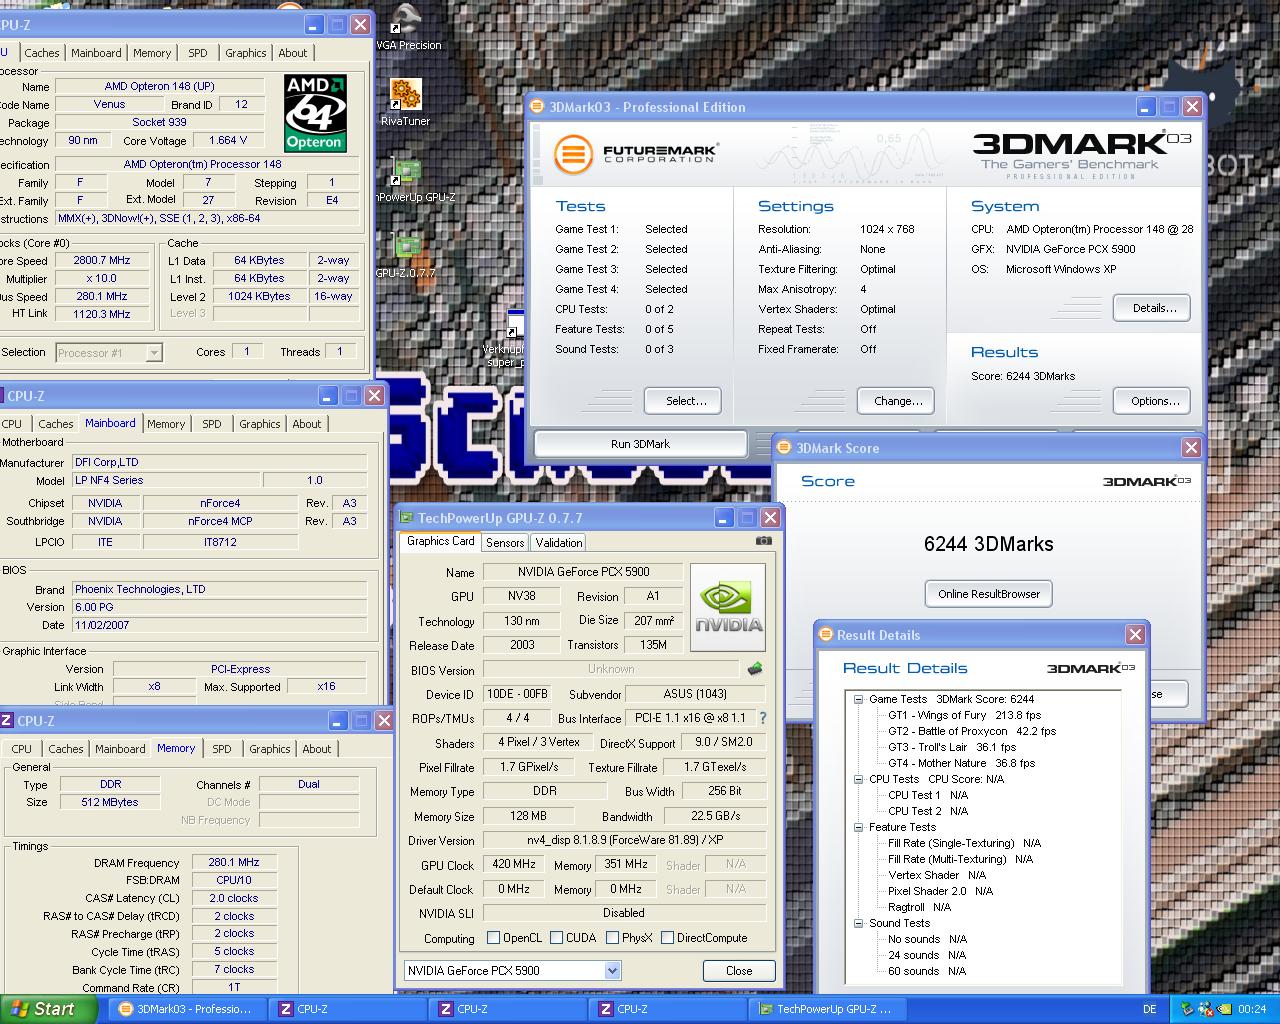Screen dimensions: 1280x1024
Task: Click the Memory Size 512 MBytes value
Action: (x=110, y=802)
